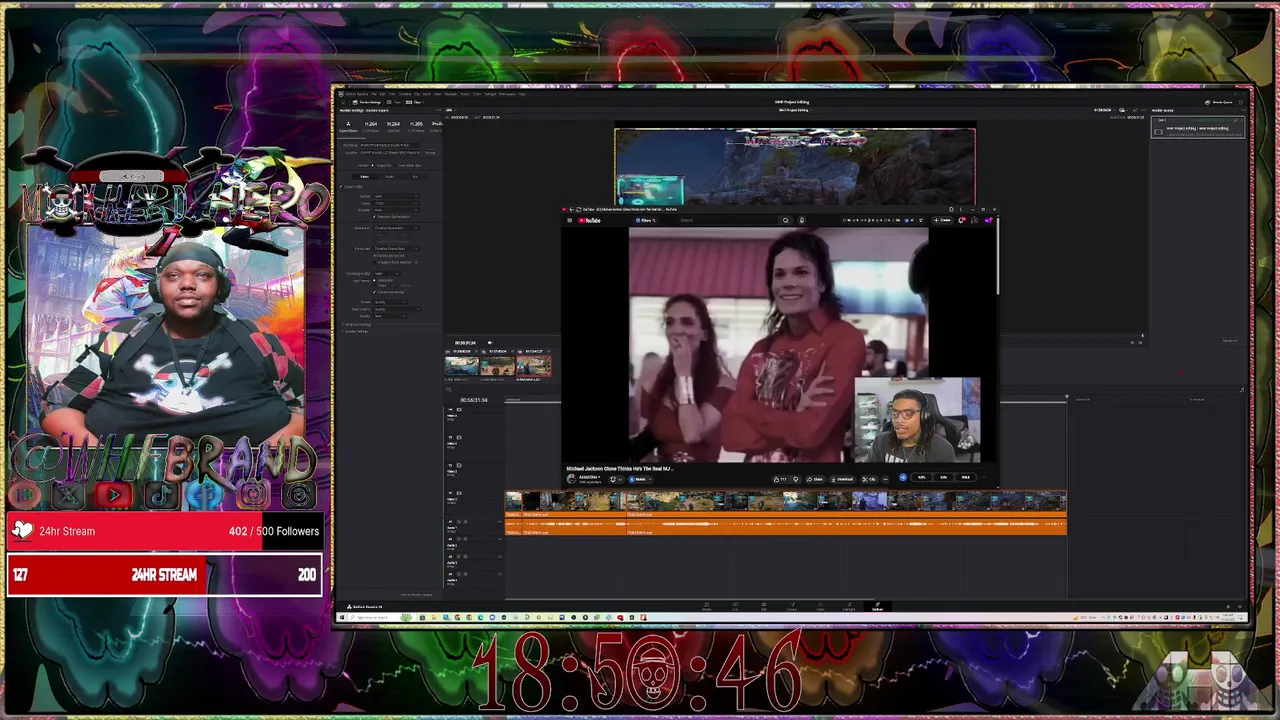The width and height of the screenshot is (1280, 720).
Task: Open YouTube notifications bell
Action: pyautogui.click(x=961, y=220)
